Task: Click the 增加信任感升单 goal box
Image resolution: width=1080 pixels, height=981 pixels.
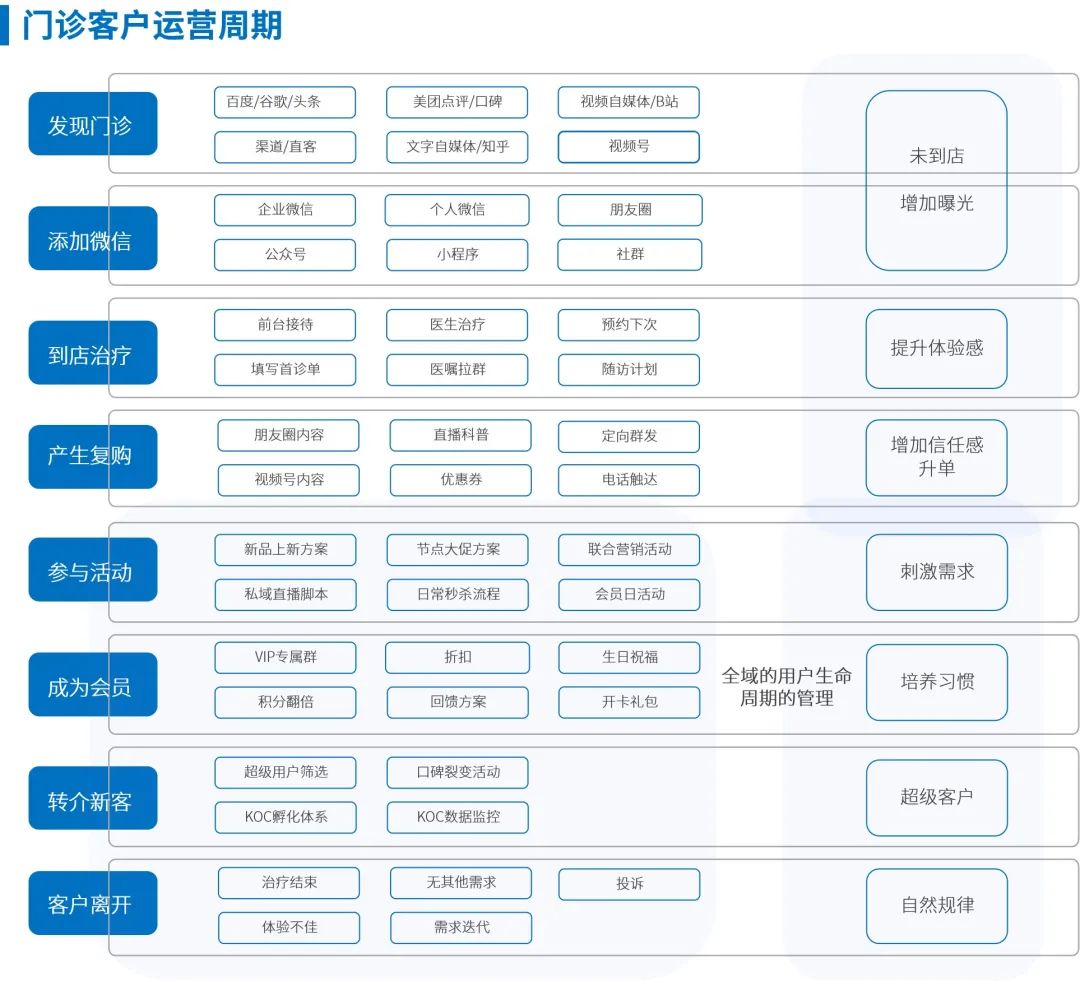Action: [937, 457]
